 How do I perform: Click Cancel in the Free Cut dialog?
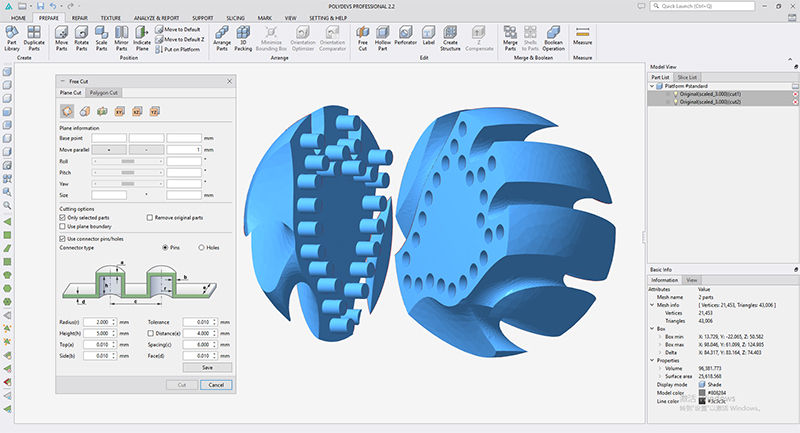(x=216, y=385)
